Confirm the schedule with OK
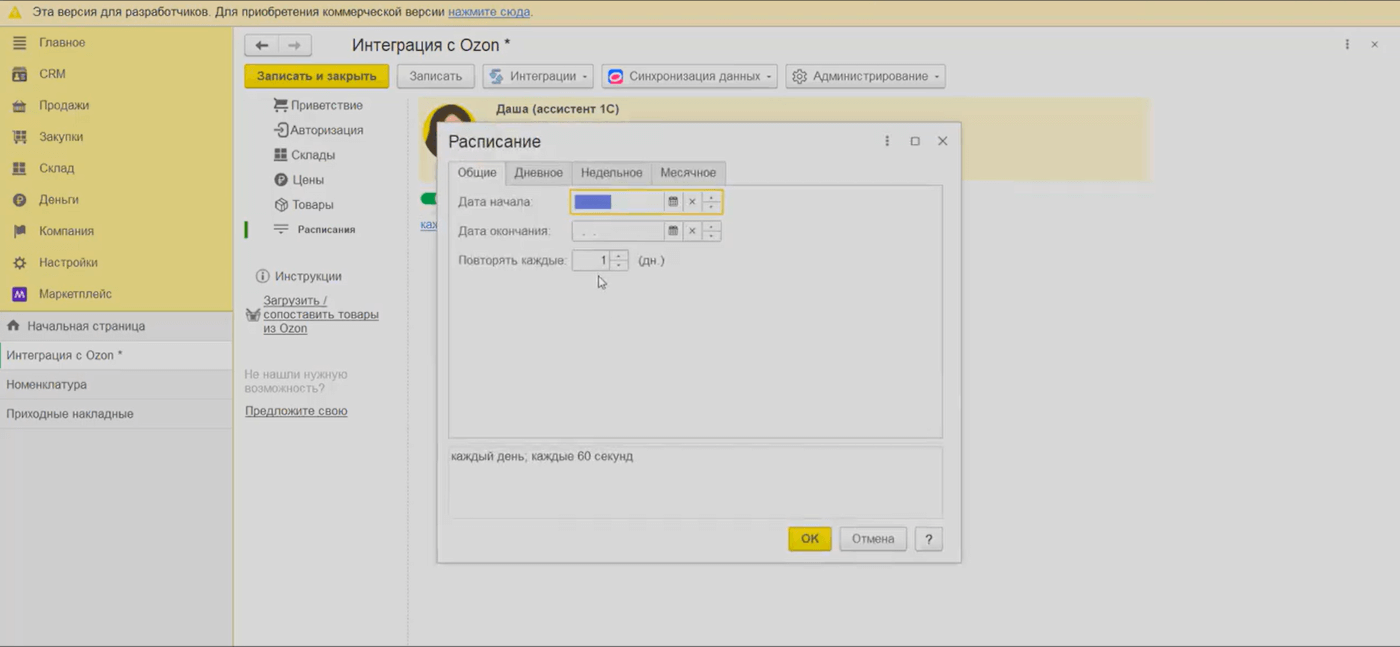Screen dimensions: 1400x647 point(810,539)
